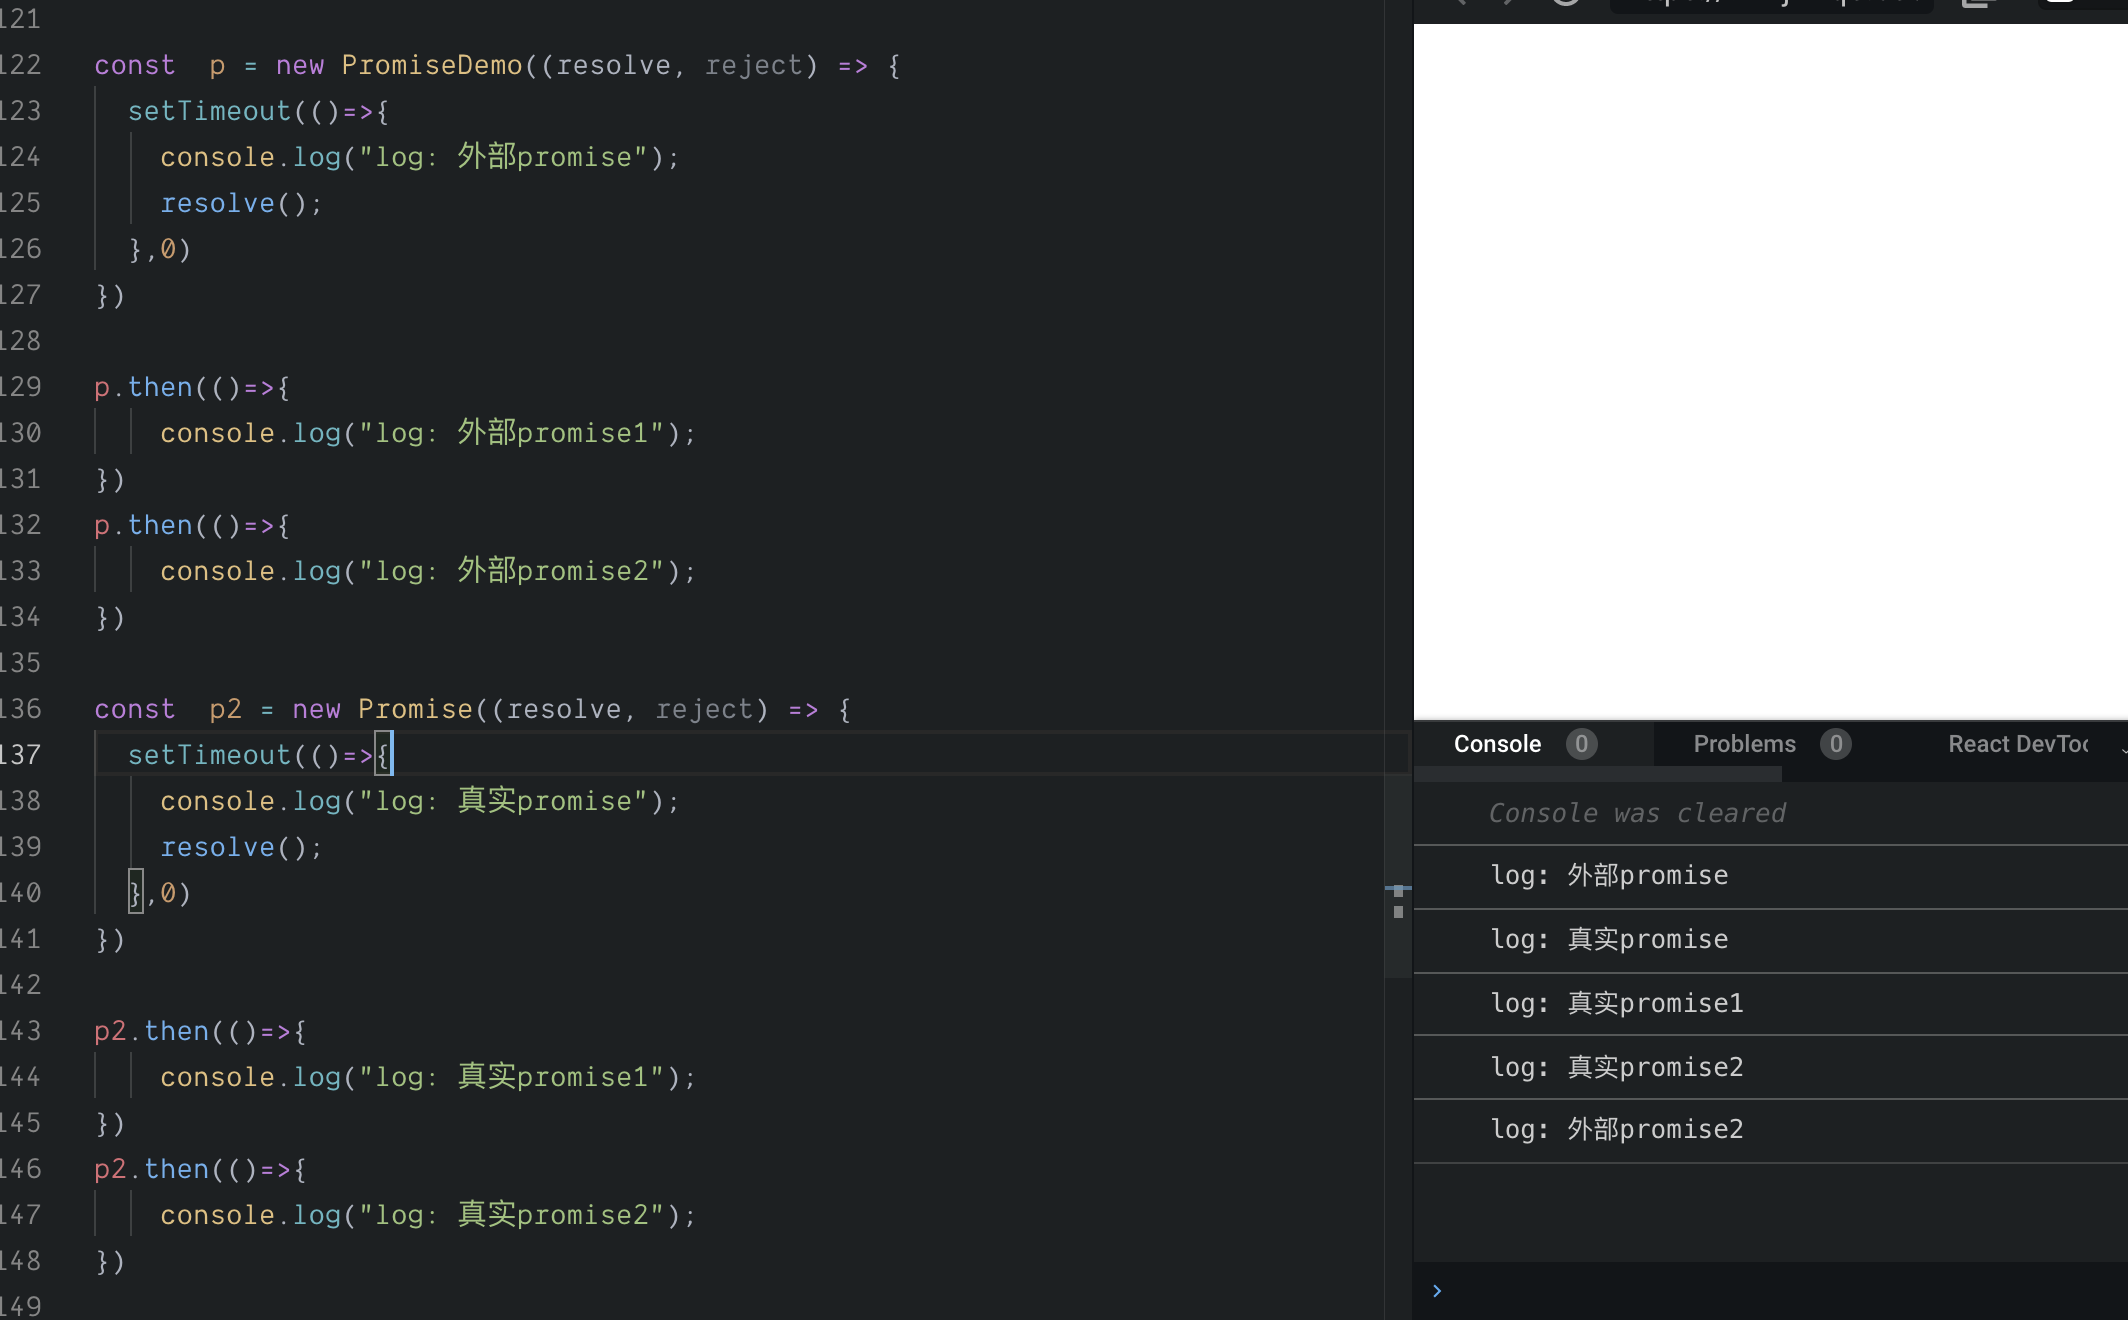Focus the preview address bar
2128x1320 pixels.
[x=1770, y=3]
